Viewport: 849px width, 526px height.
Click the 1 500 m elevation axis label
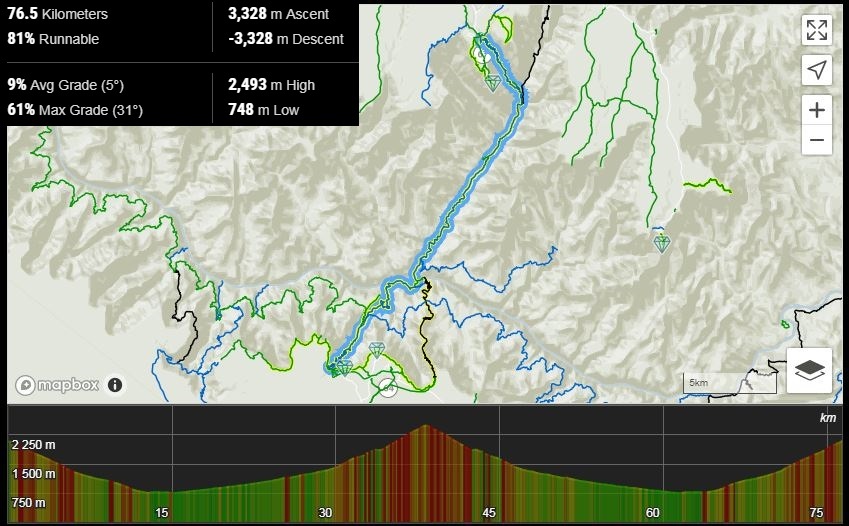[34, 474]
